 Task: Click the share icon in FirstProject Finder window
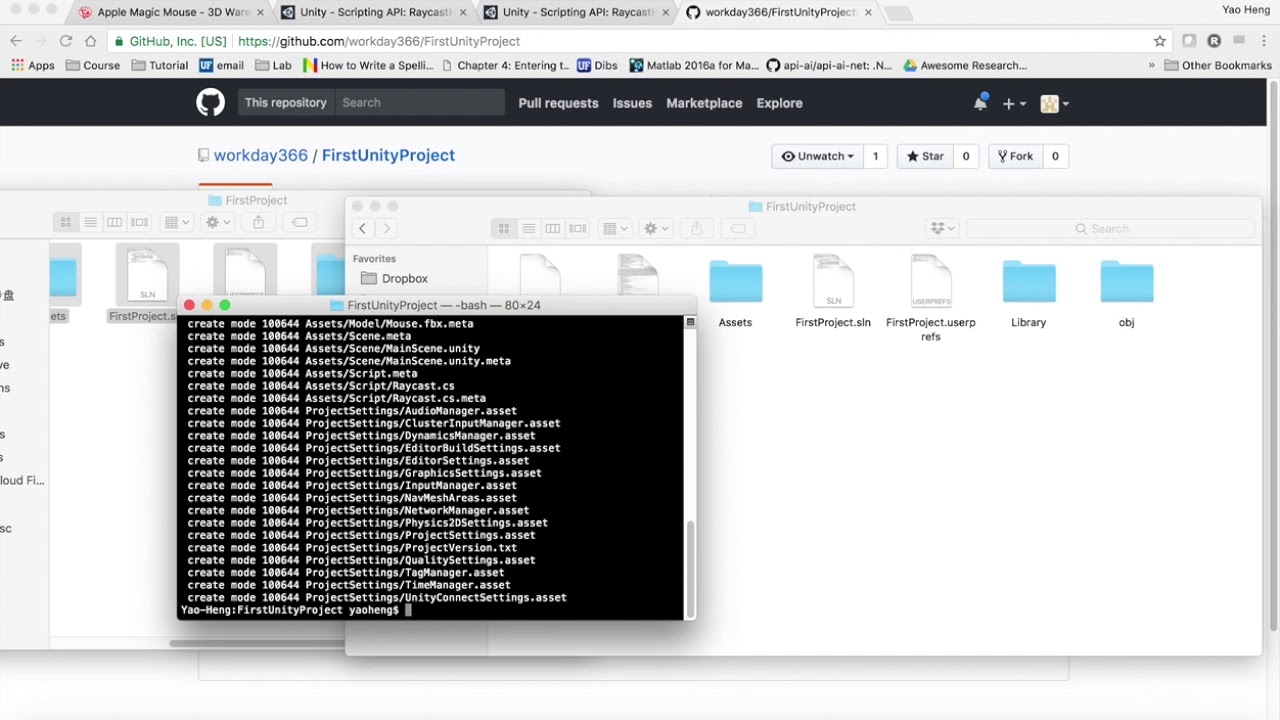pos(259,222)
